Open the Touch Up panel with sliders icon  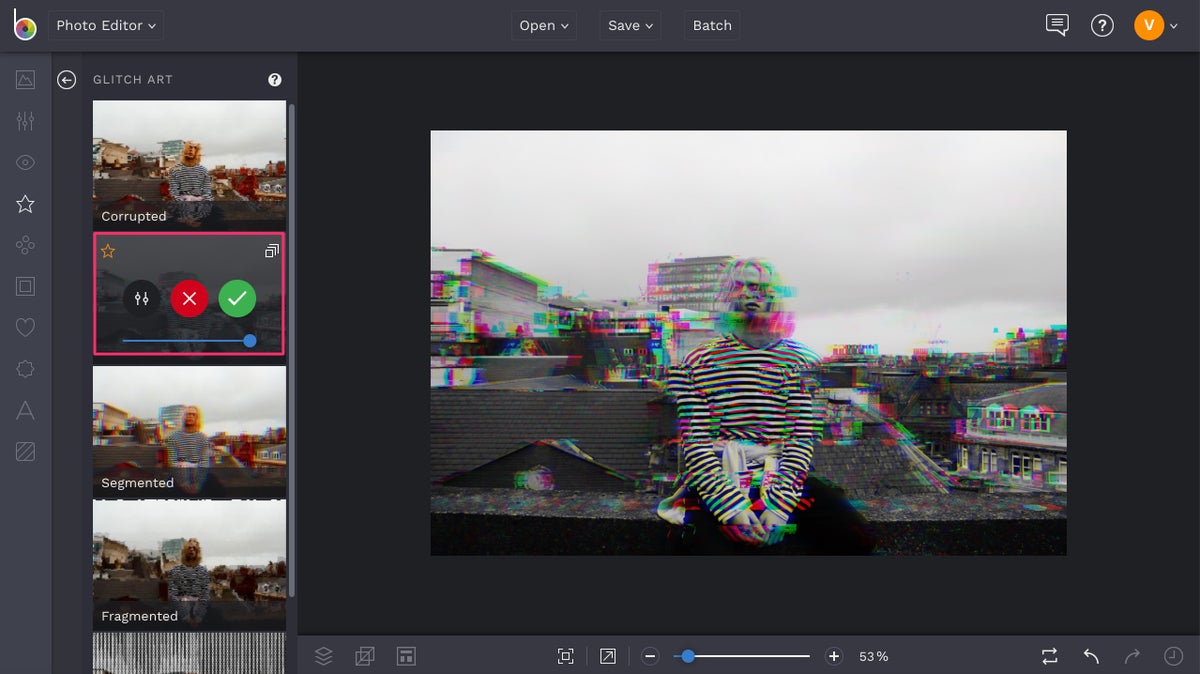pos(25,120)
